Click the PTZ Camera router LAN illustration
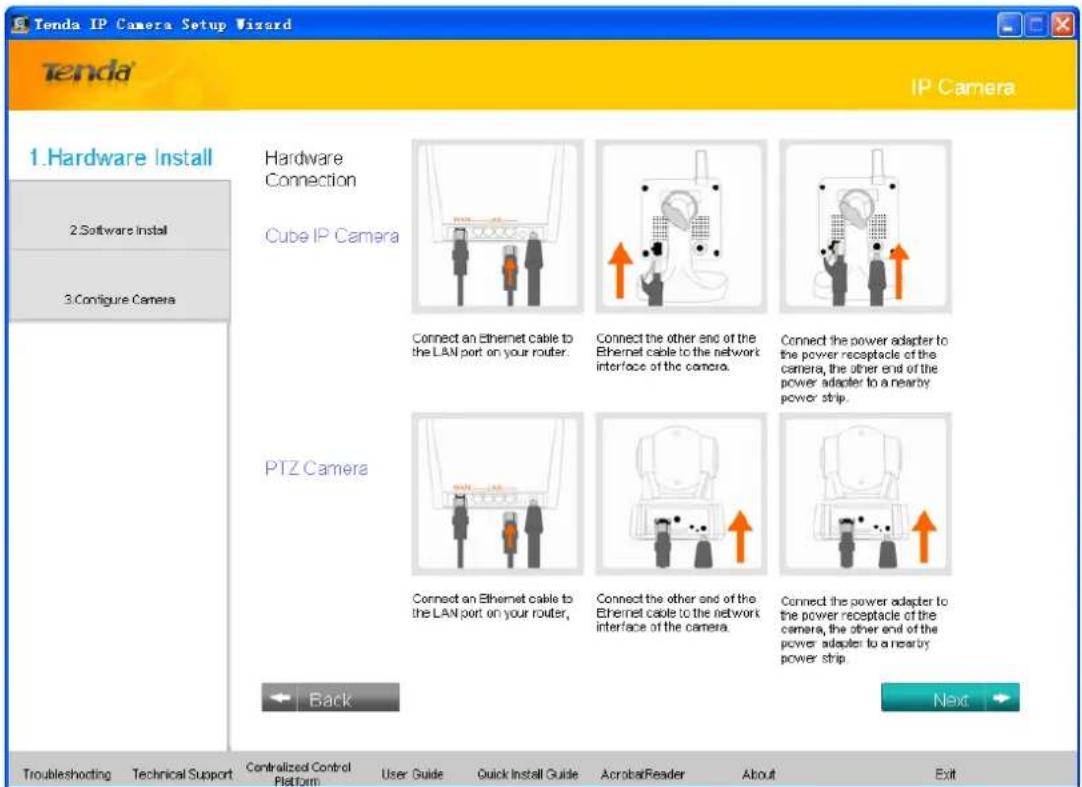1082x787 pixels. click(x=498, y=494)
